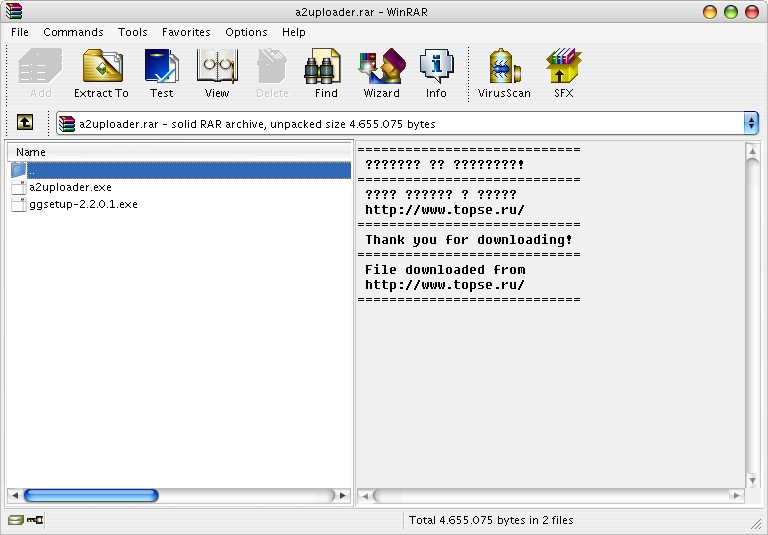Click the orange minimize window button
The width and height of the screenshot is (768, 535).
point(710,12)
